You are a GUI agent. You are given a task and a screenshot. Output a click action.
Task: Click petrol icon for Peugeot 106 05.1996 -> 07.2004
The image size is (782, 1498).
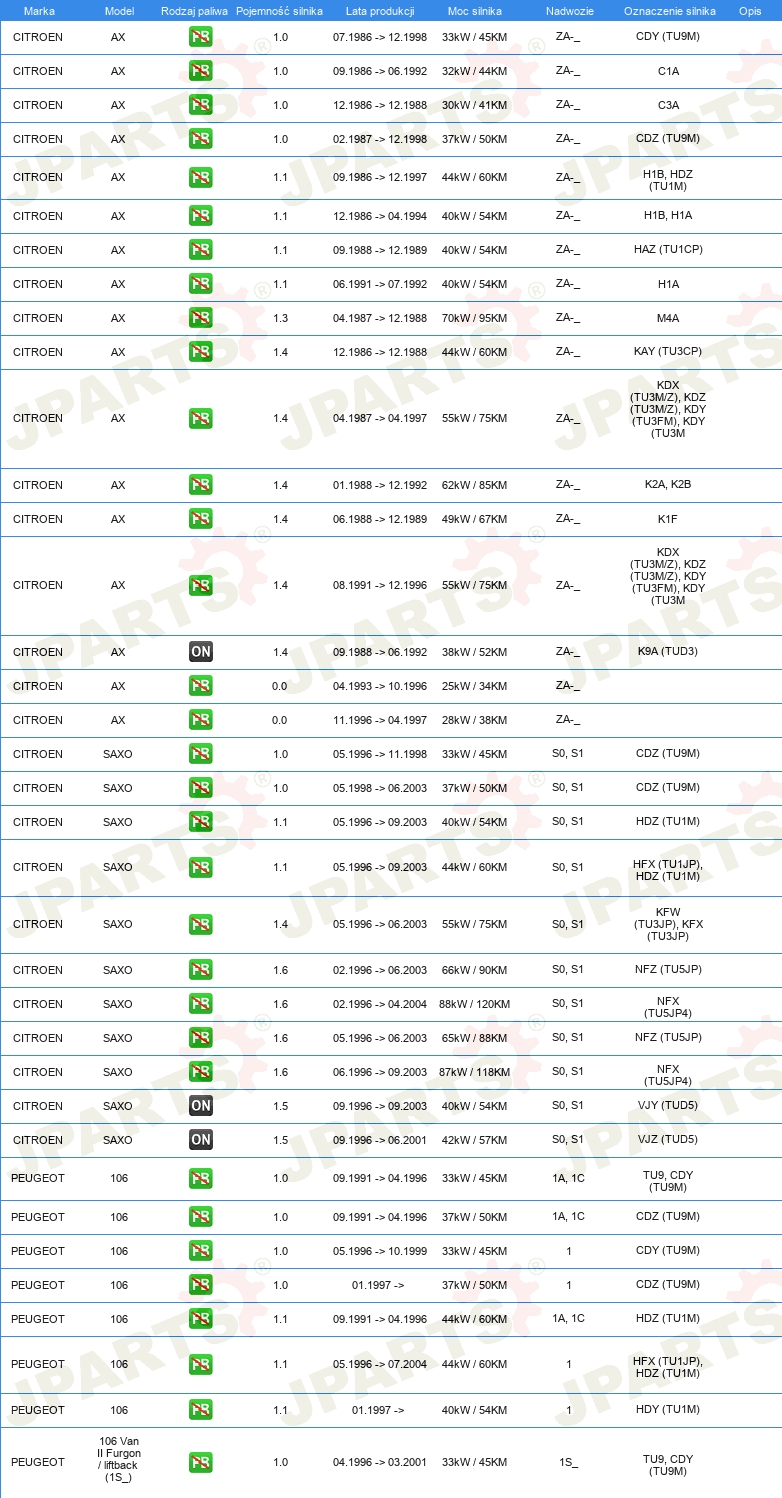click(200, 1364)
